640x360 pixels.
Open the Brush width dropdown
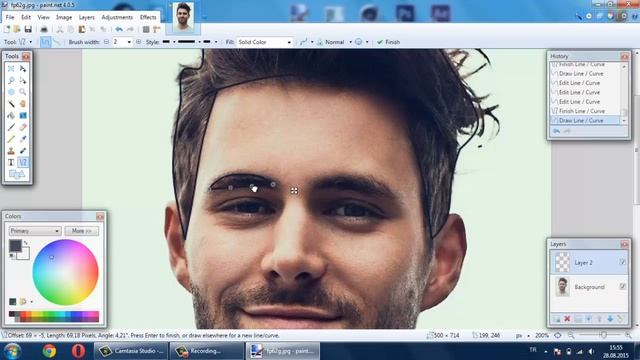pos(129,42)
